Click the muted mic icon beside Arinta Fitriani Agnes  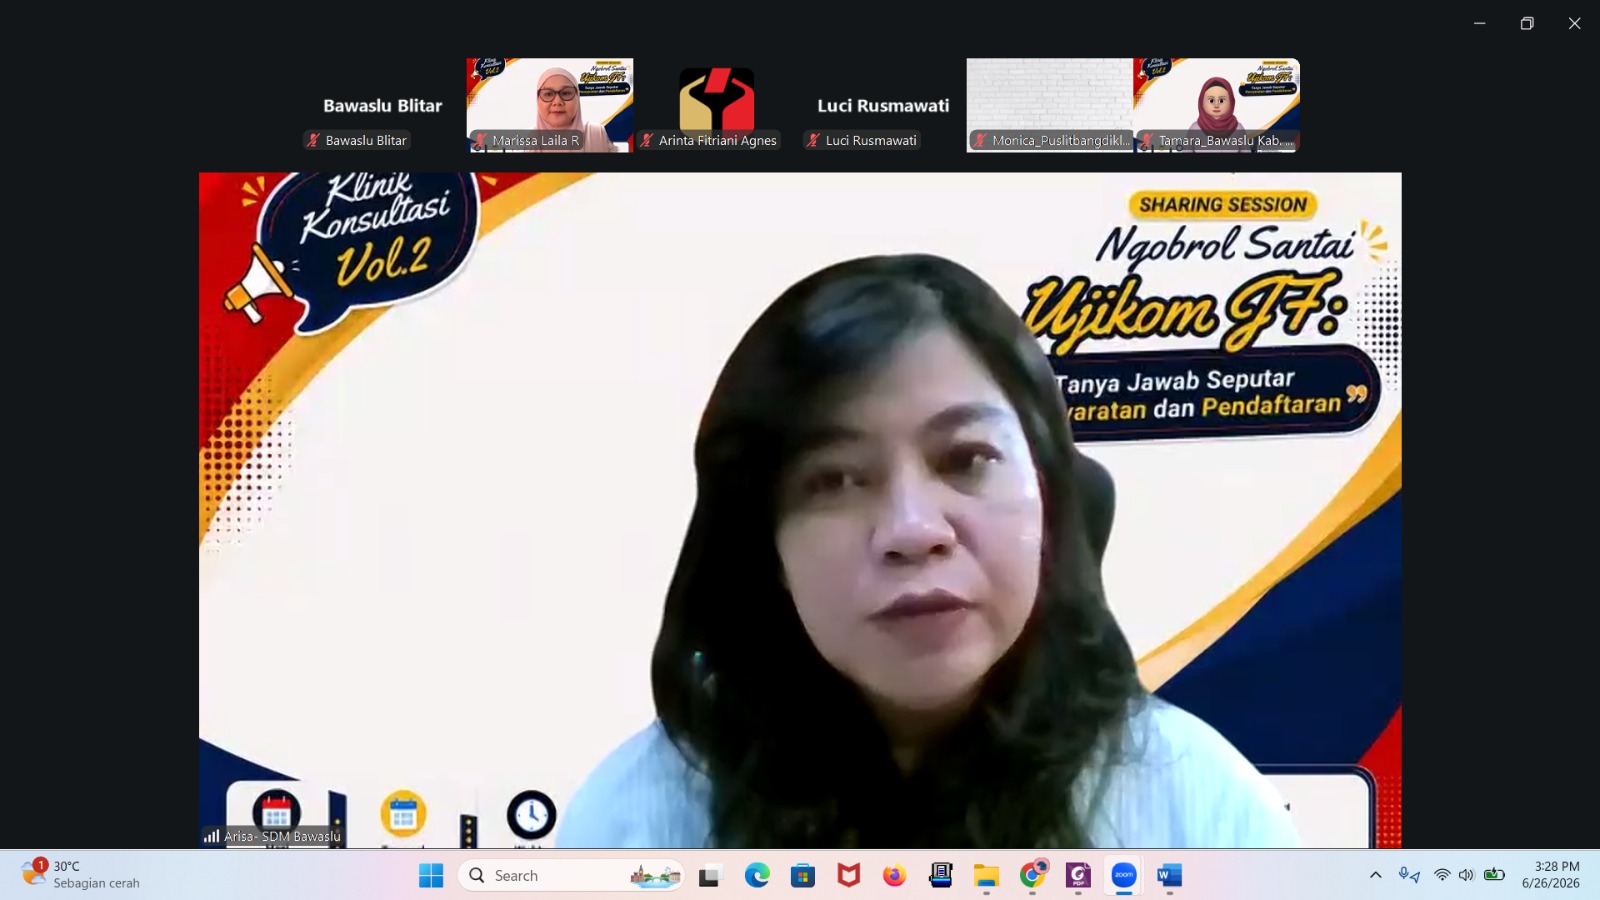[647, 141]
